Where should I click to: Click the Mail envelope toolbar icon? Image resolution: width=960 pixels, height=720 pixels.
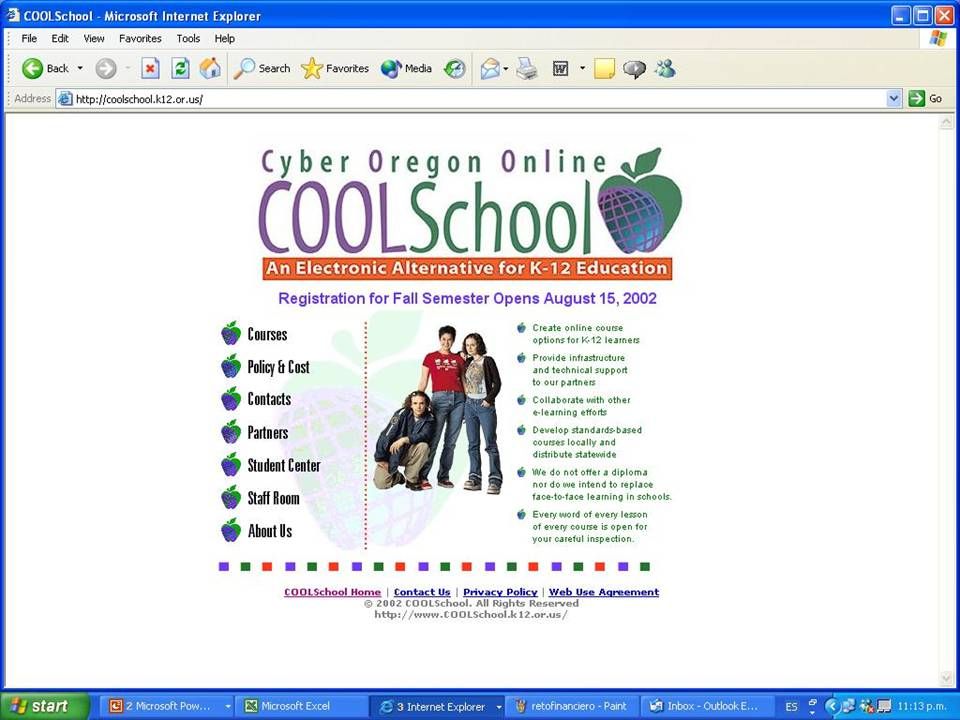coord(490,69)
